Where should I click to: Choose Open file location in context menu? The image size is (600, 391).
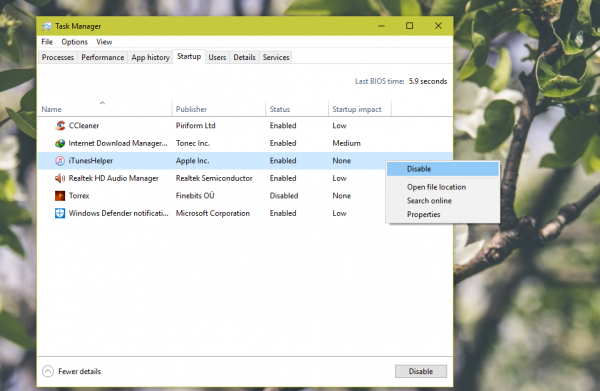[443, 187]
